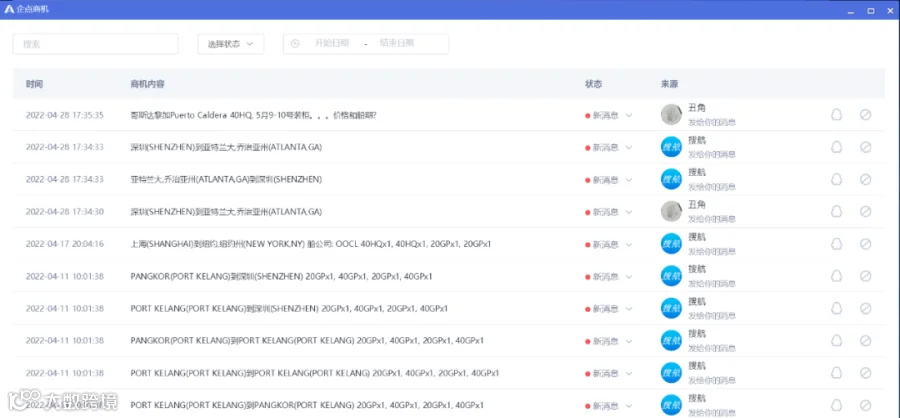Click the 丑角 avatar in the 17:34:30 row

671,211
